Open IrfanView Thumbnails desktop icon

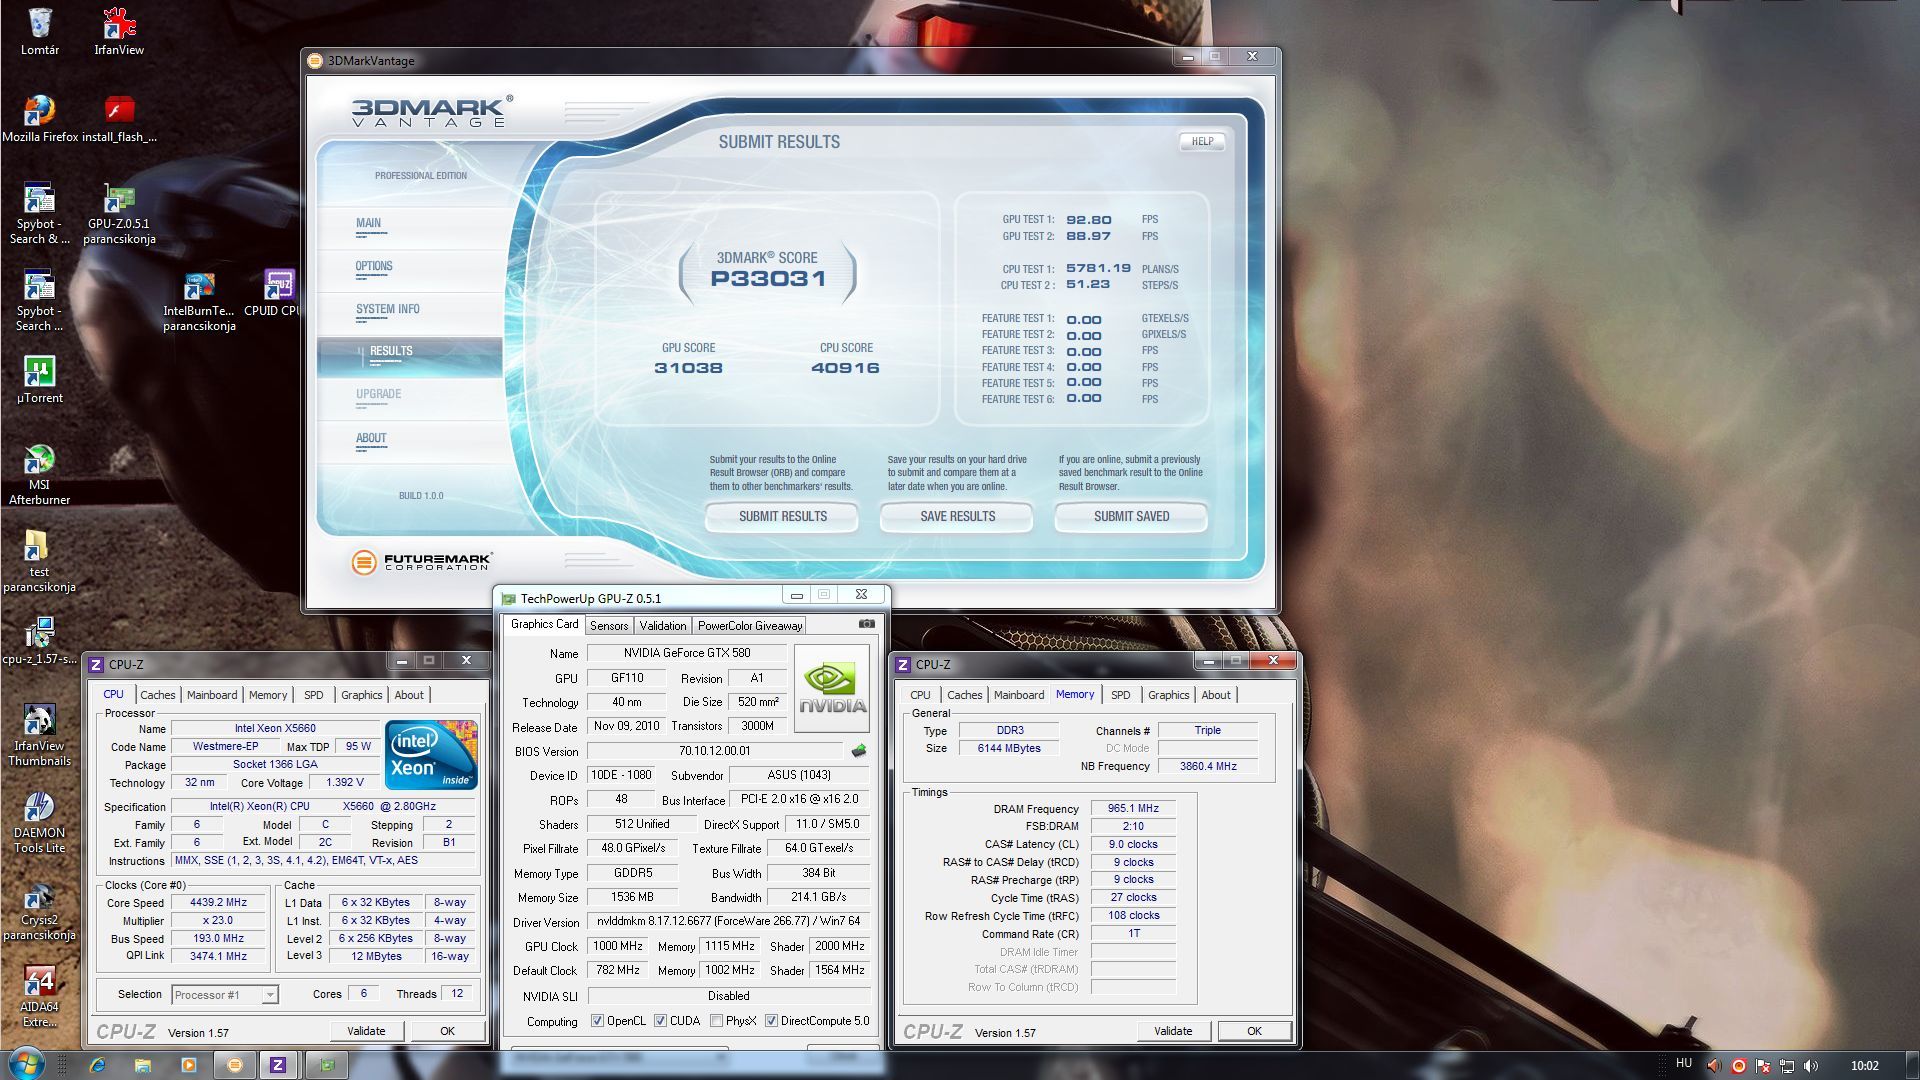coord(40,735)
